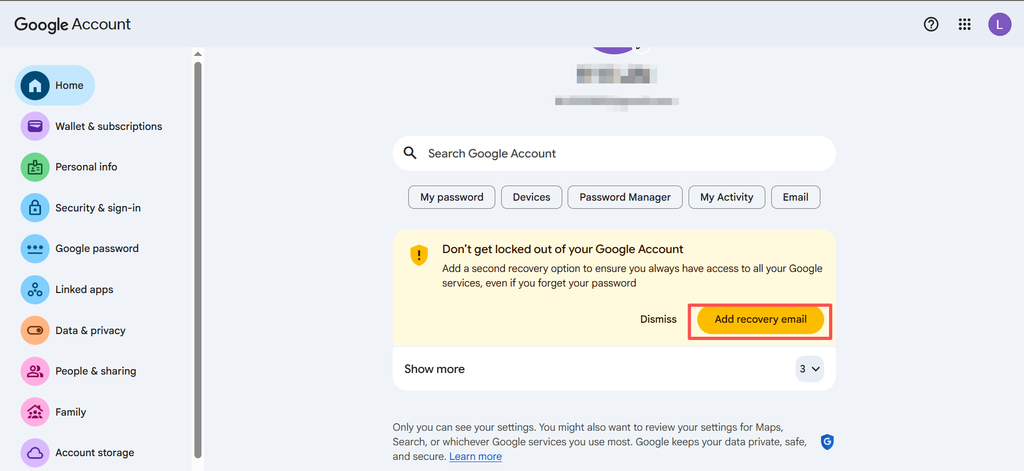Click the Home house icon in sidebar
1024x471 pixels.
tap(35, 86)
